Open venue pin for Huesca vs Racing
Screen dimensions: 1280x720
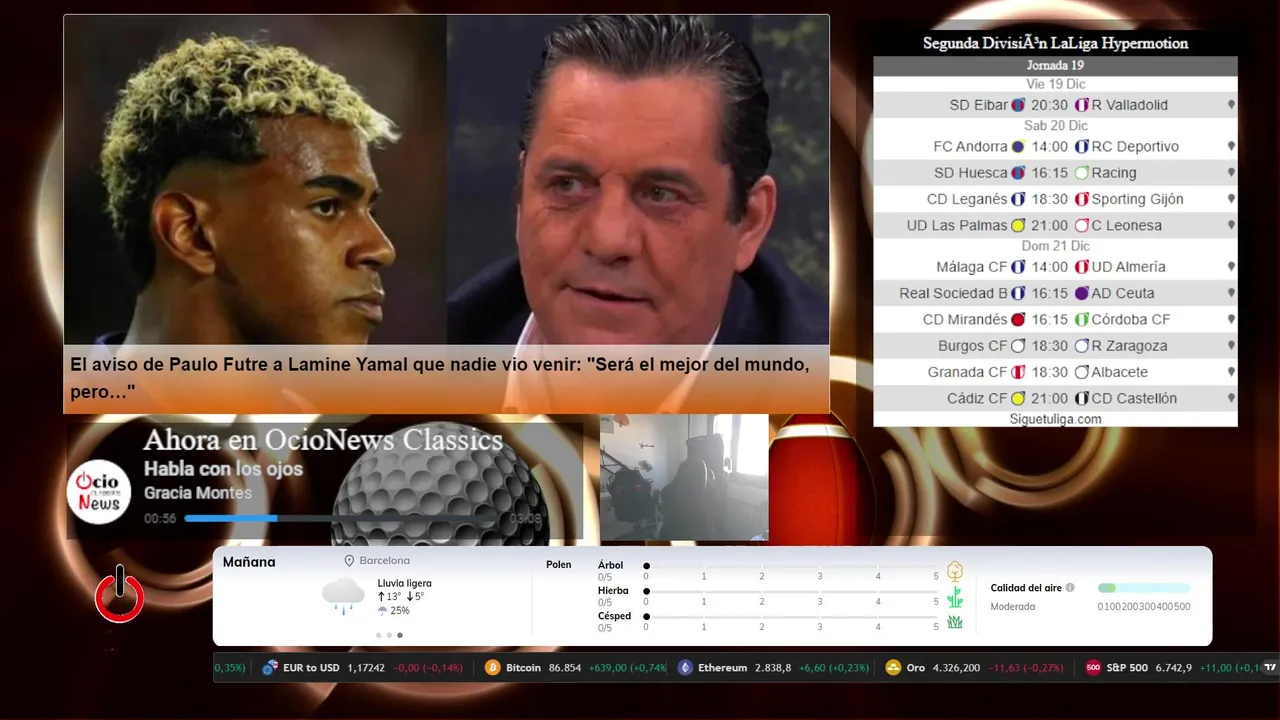[1231, 173]
